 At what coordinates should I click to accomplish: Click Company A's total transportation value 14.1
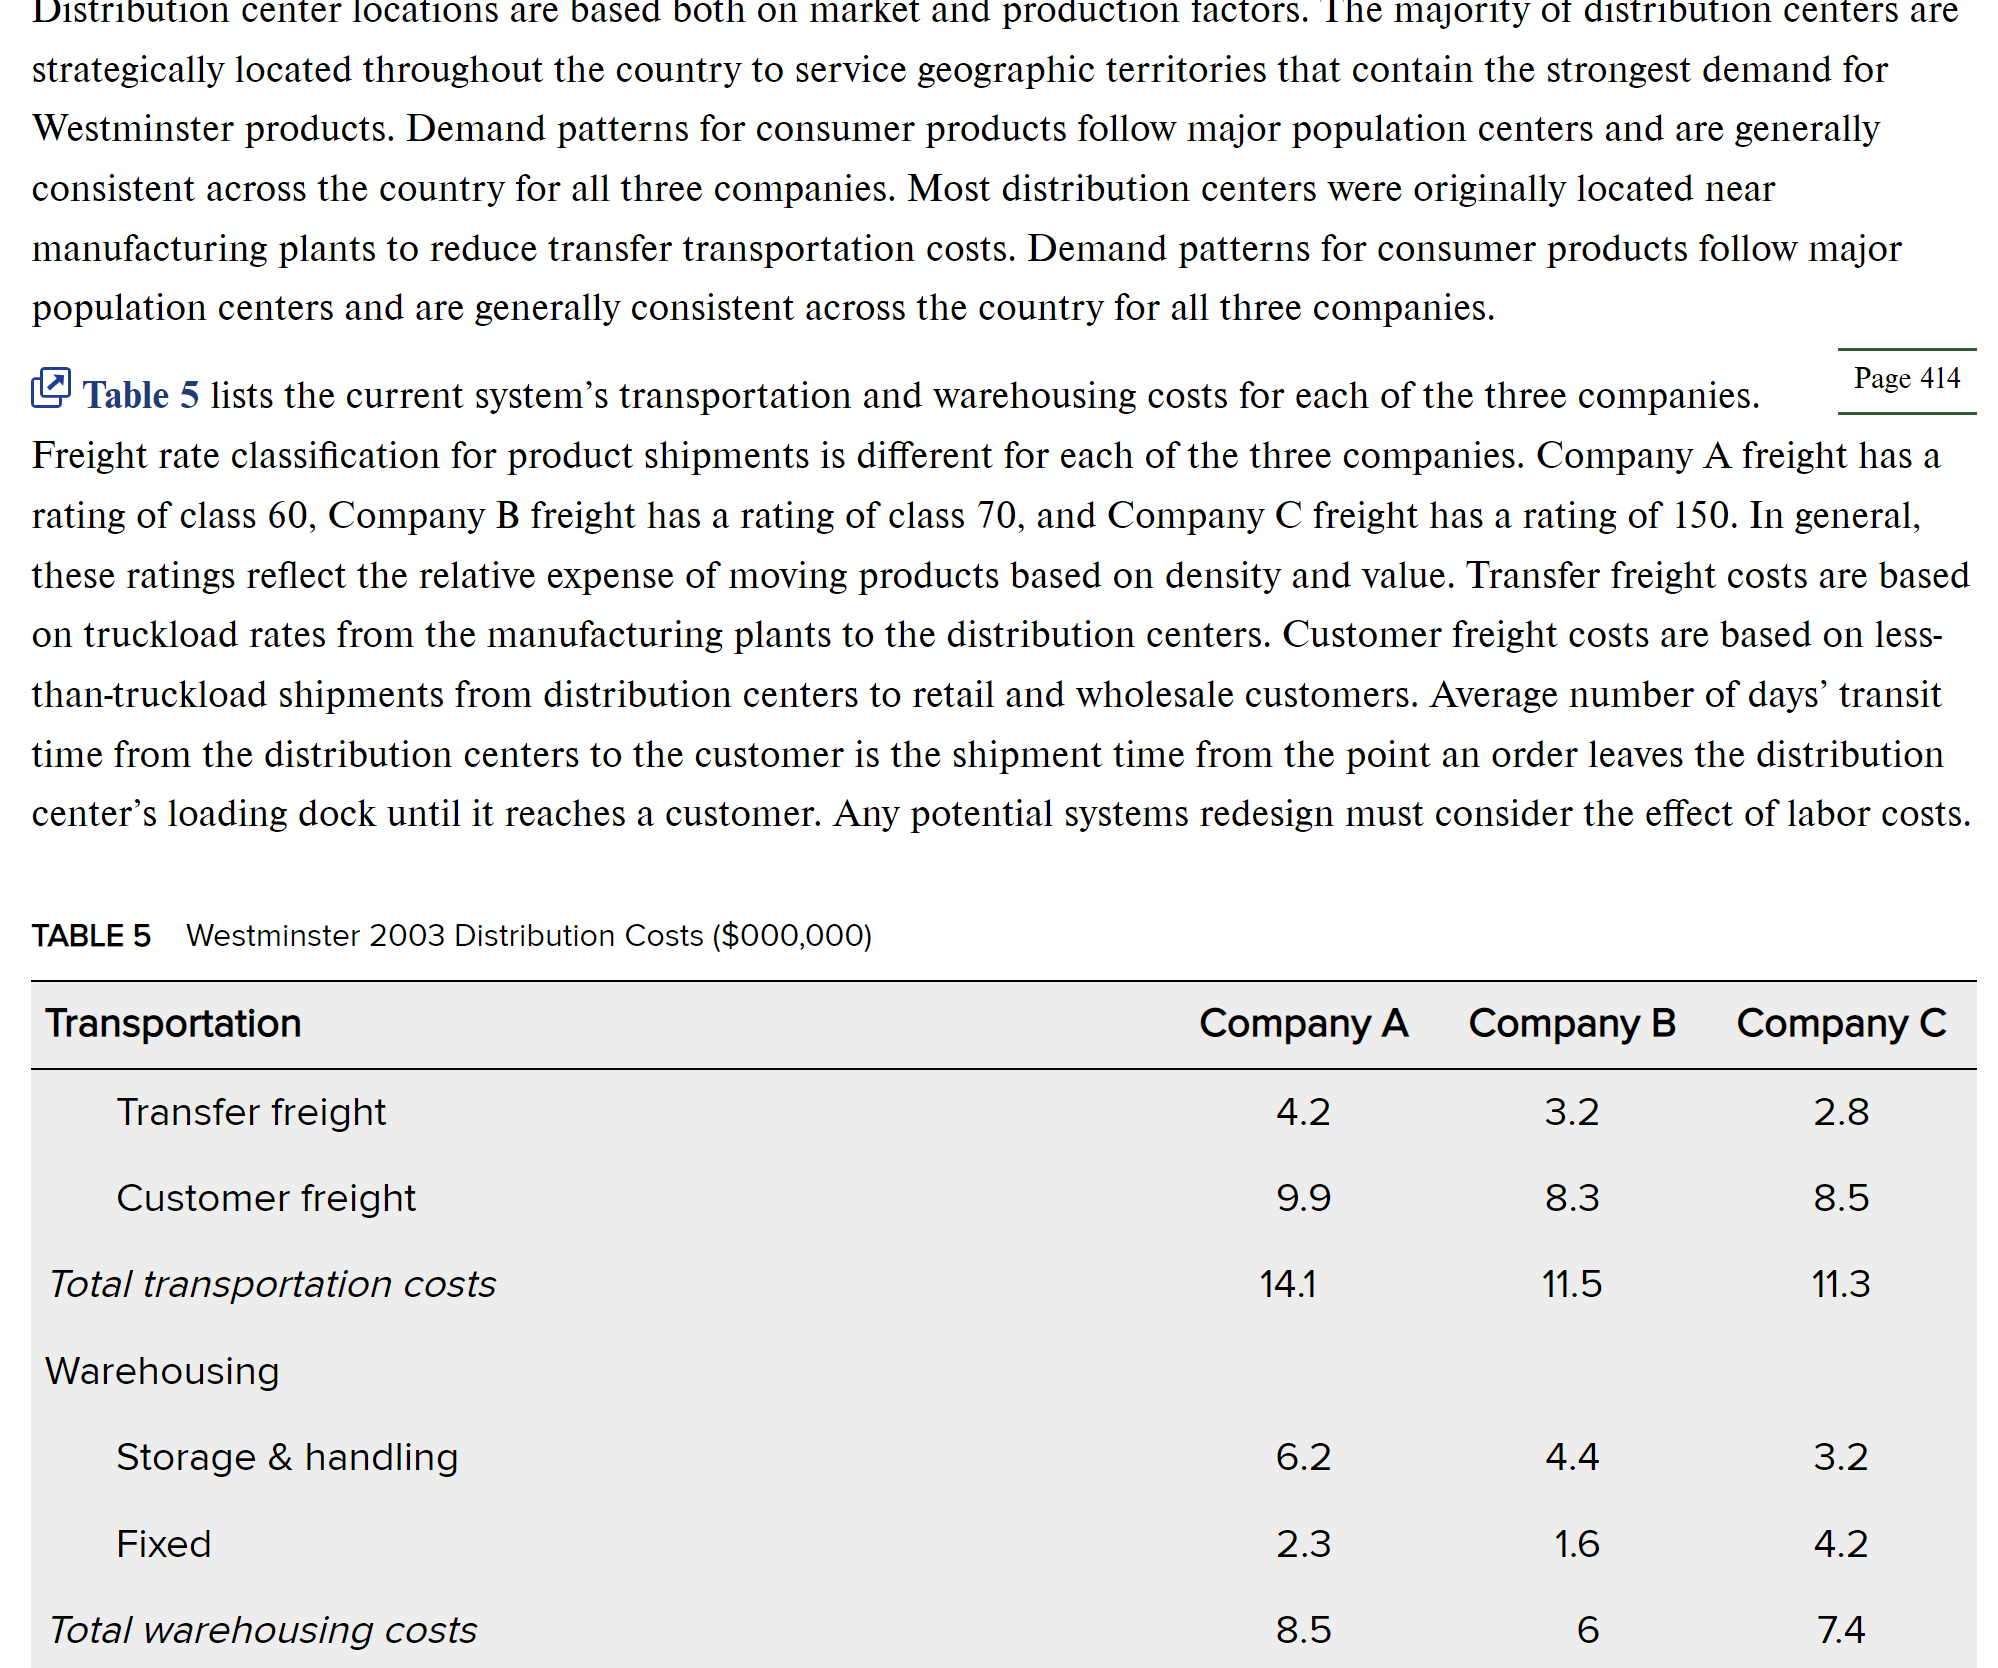tap(1288, 1284)
